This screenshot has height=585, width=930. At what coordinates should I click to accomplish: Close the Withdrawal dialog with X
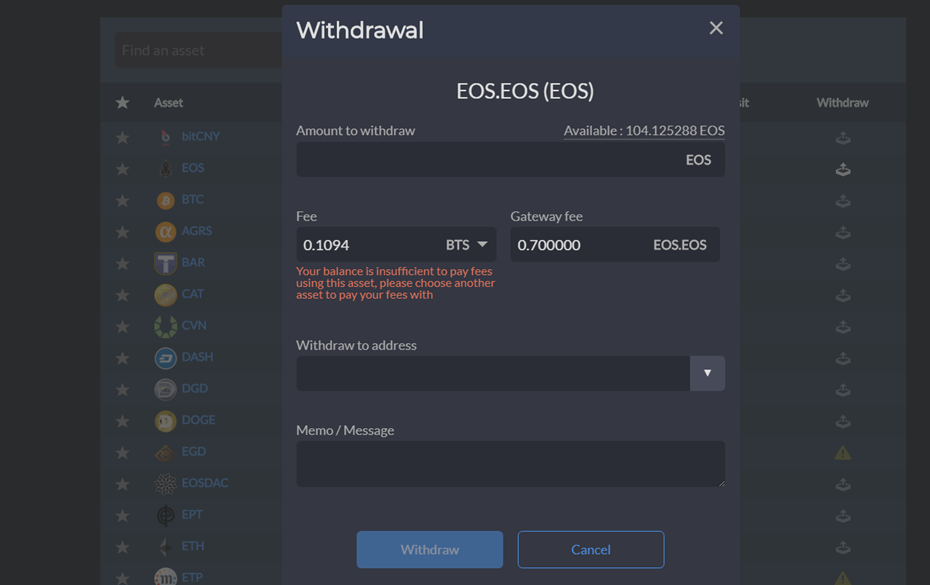[716, 28]
